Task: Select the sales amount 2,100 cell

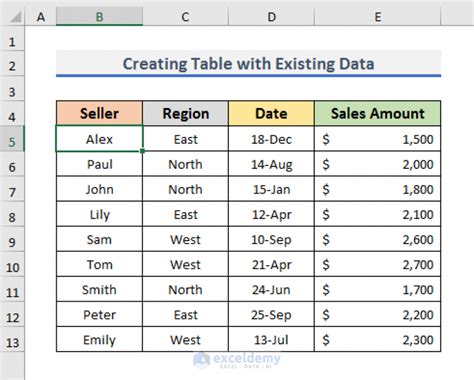Action: click(x=377, y=214)
